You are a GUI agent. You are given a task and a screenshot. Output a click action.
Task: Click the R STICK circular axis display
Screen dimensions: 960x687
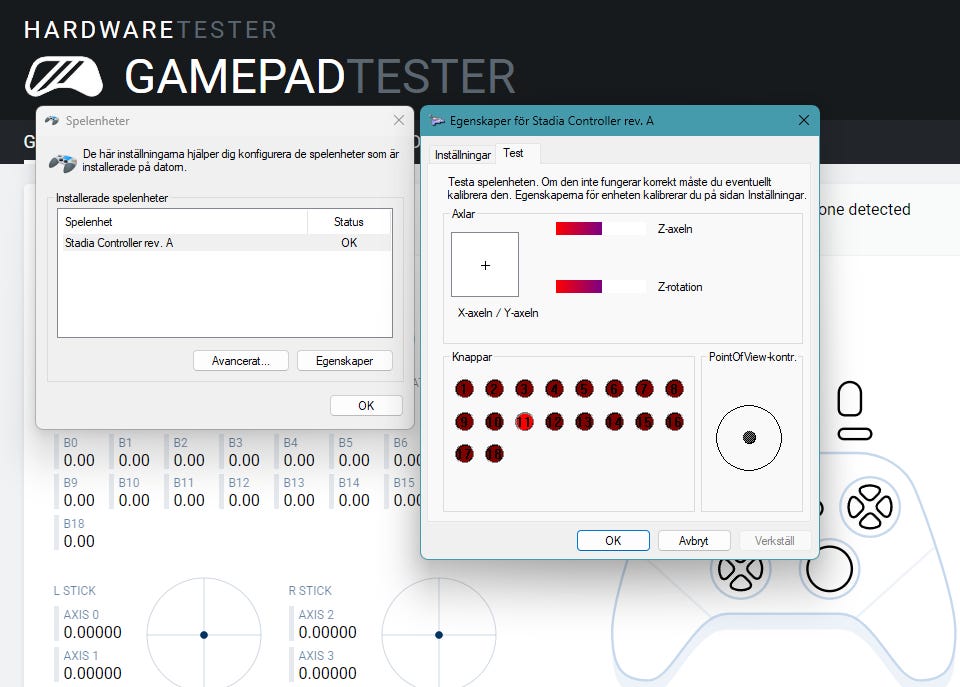click(439, 634)
